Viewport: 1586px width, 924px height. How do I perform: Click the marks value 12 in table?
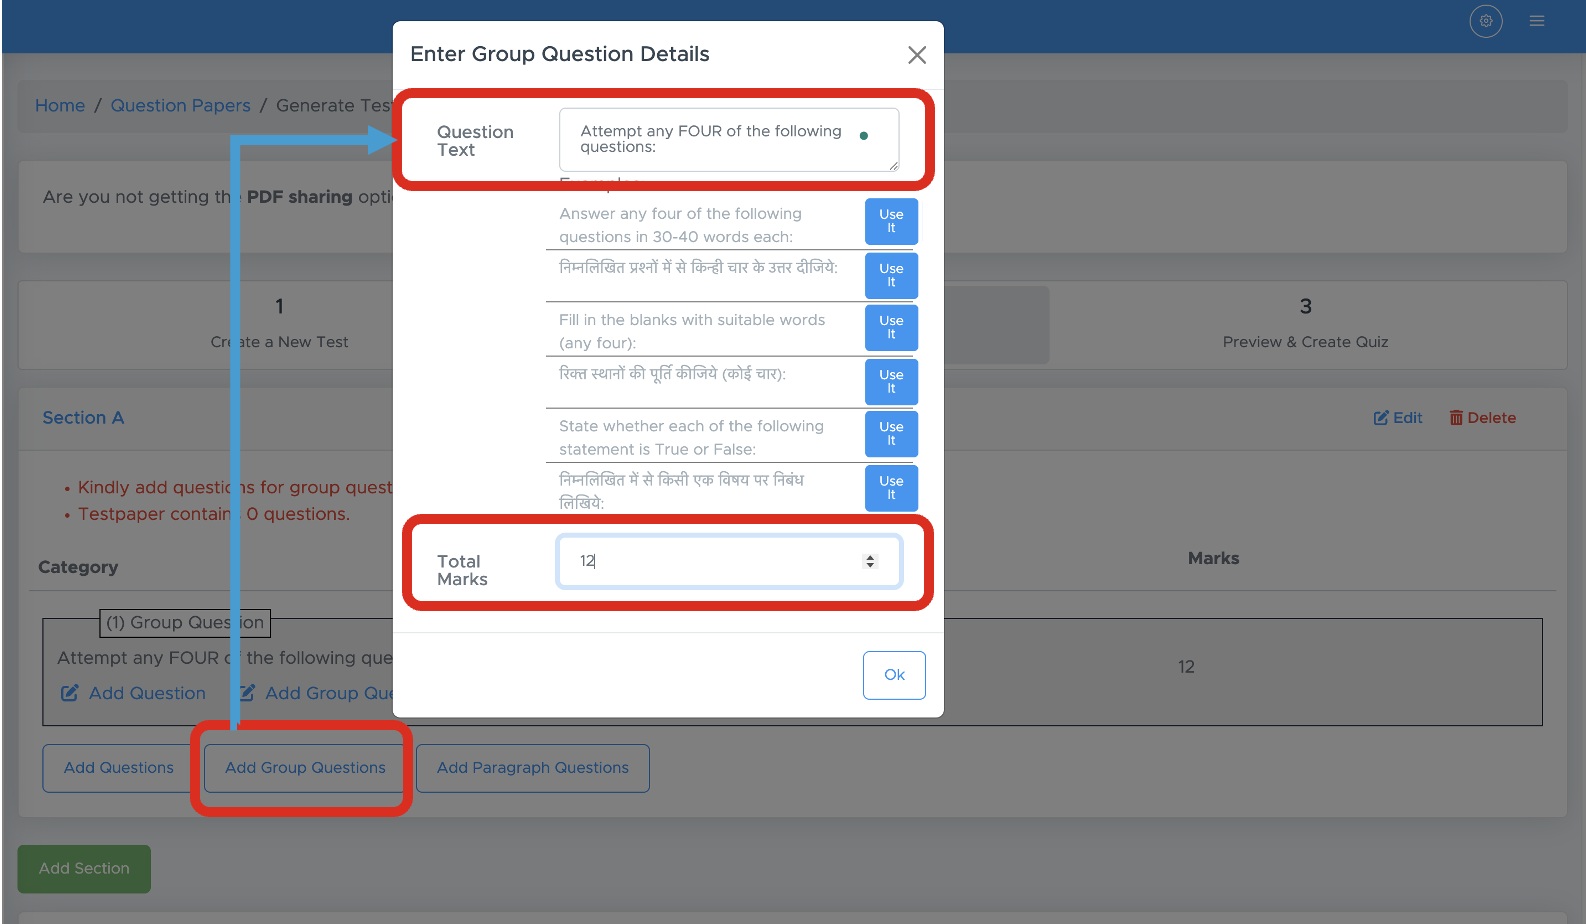[x=1186, y=667]
